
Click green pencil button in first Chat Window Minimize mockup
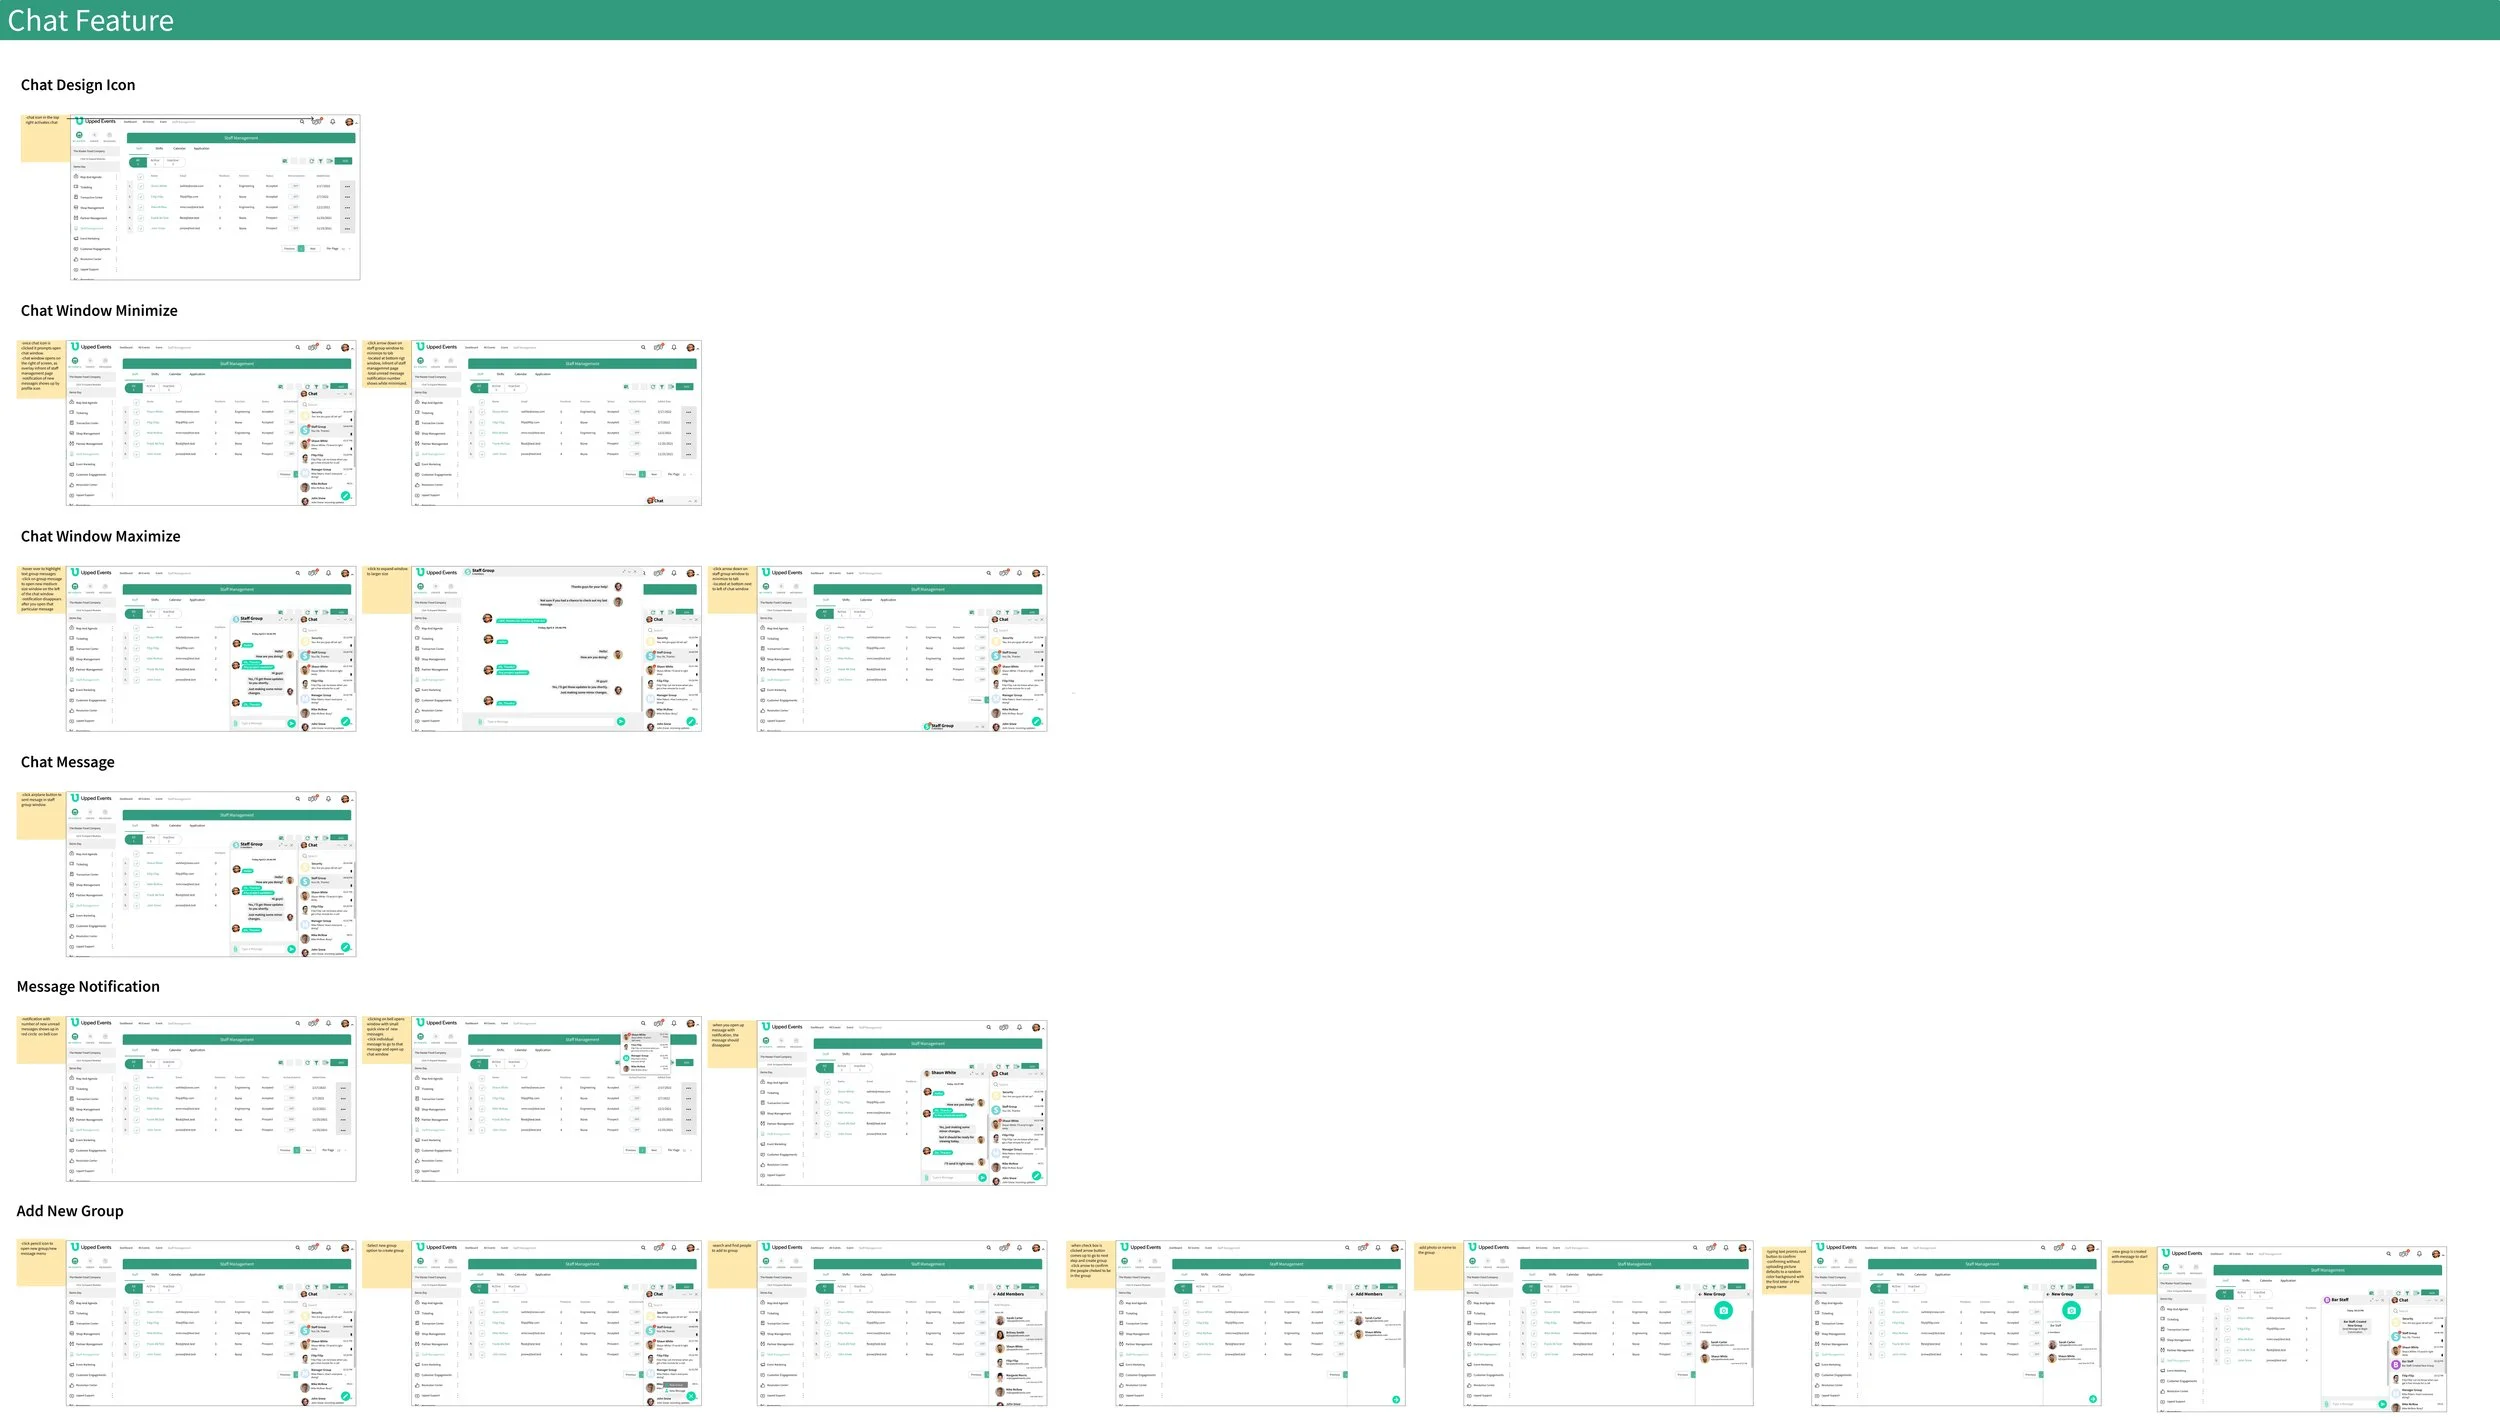[345, 496]
